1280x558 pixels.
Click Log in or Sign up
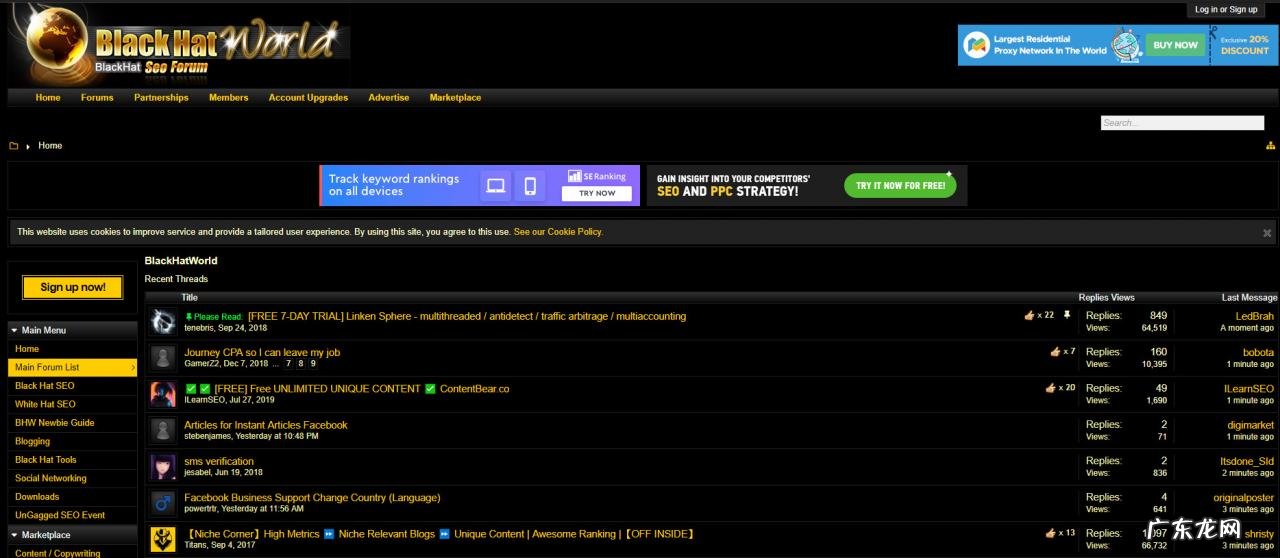pyautogui.click(x=1226, y=10)
